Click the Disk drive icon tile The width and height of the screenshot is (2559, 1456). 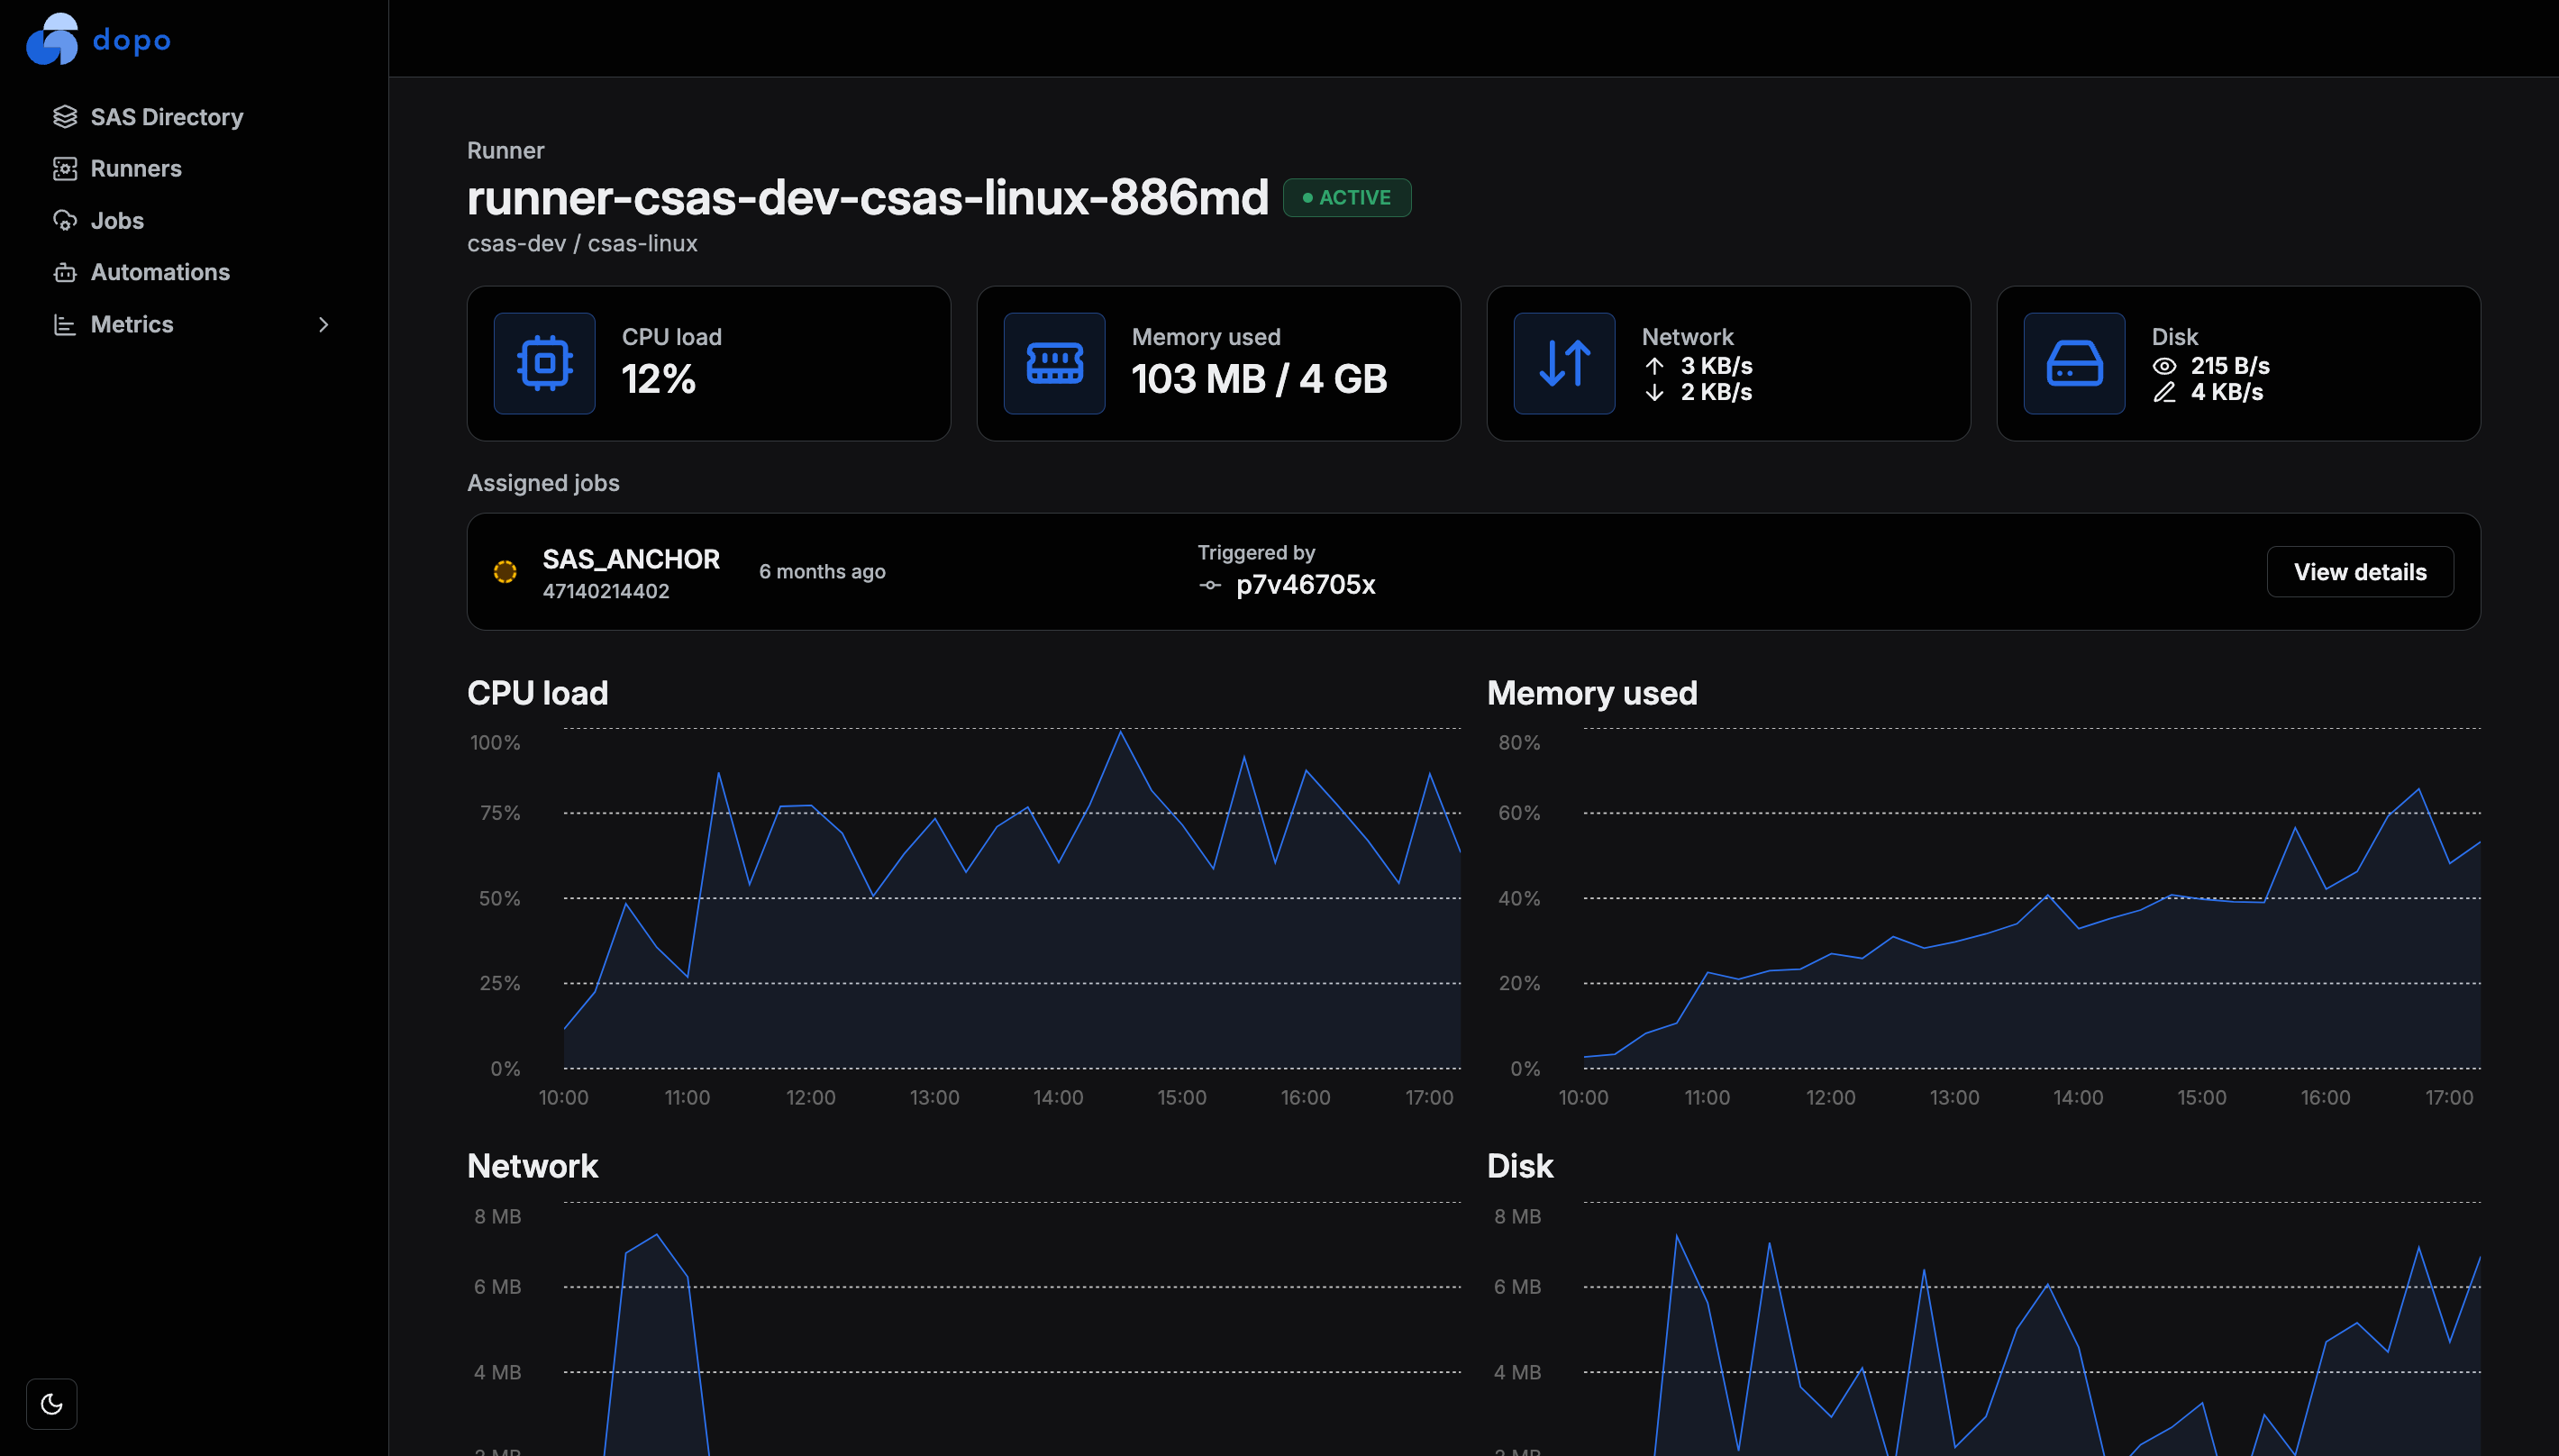2074,363
